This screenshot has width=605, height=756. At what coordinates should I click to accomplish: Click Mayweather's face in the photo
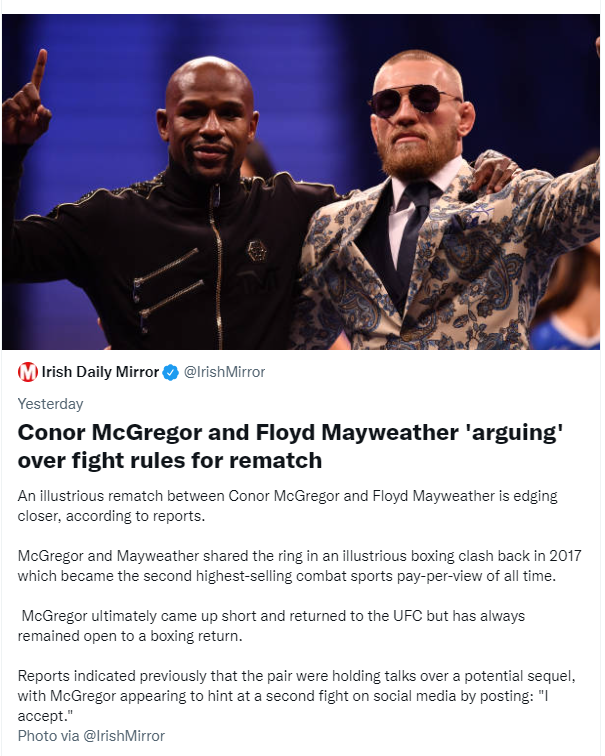[x=210, y=123]
